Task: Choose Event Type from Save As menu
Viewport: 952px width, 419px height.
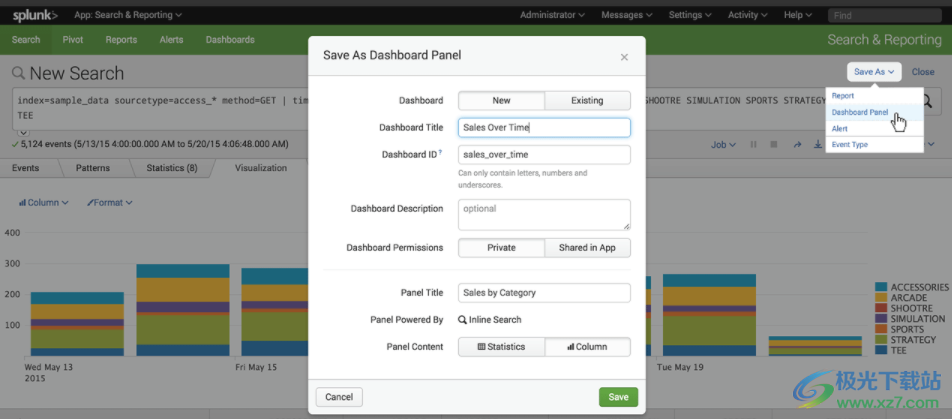Action: 874,145
